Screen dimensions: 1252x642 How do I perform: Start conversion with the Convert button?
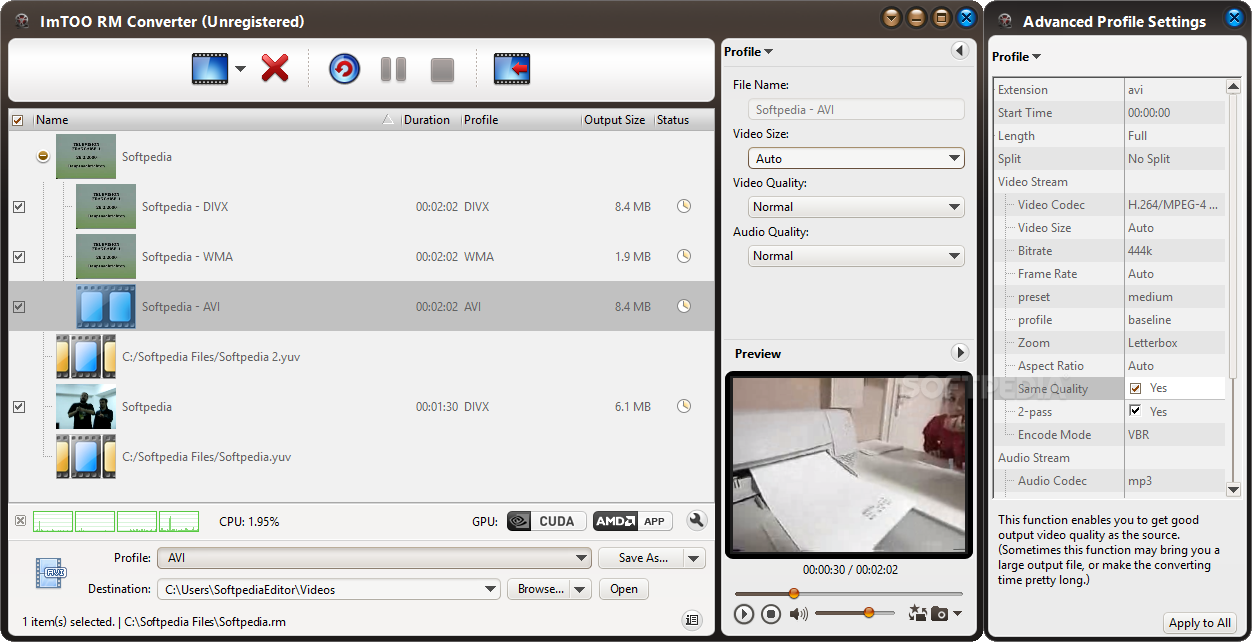coord(344,69)
